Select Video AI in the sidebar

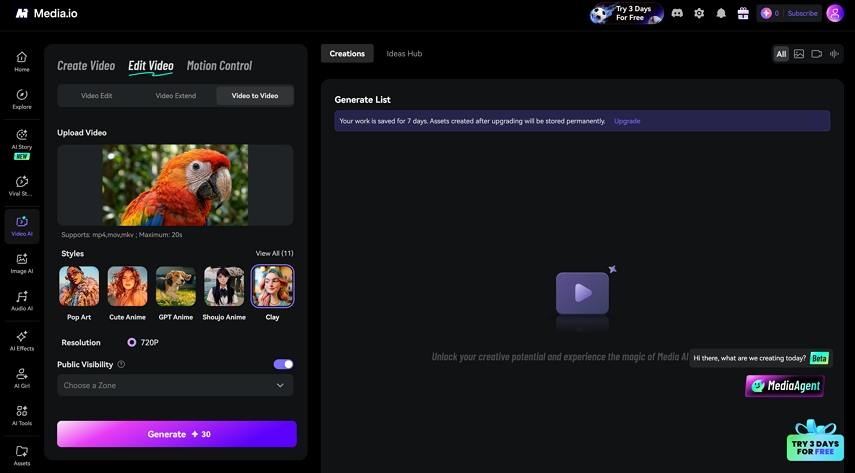[x=22, y=226]
